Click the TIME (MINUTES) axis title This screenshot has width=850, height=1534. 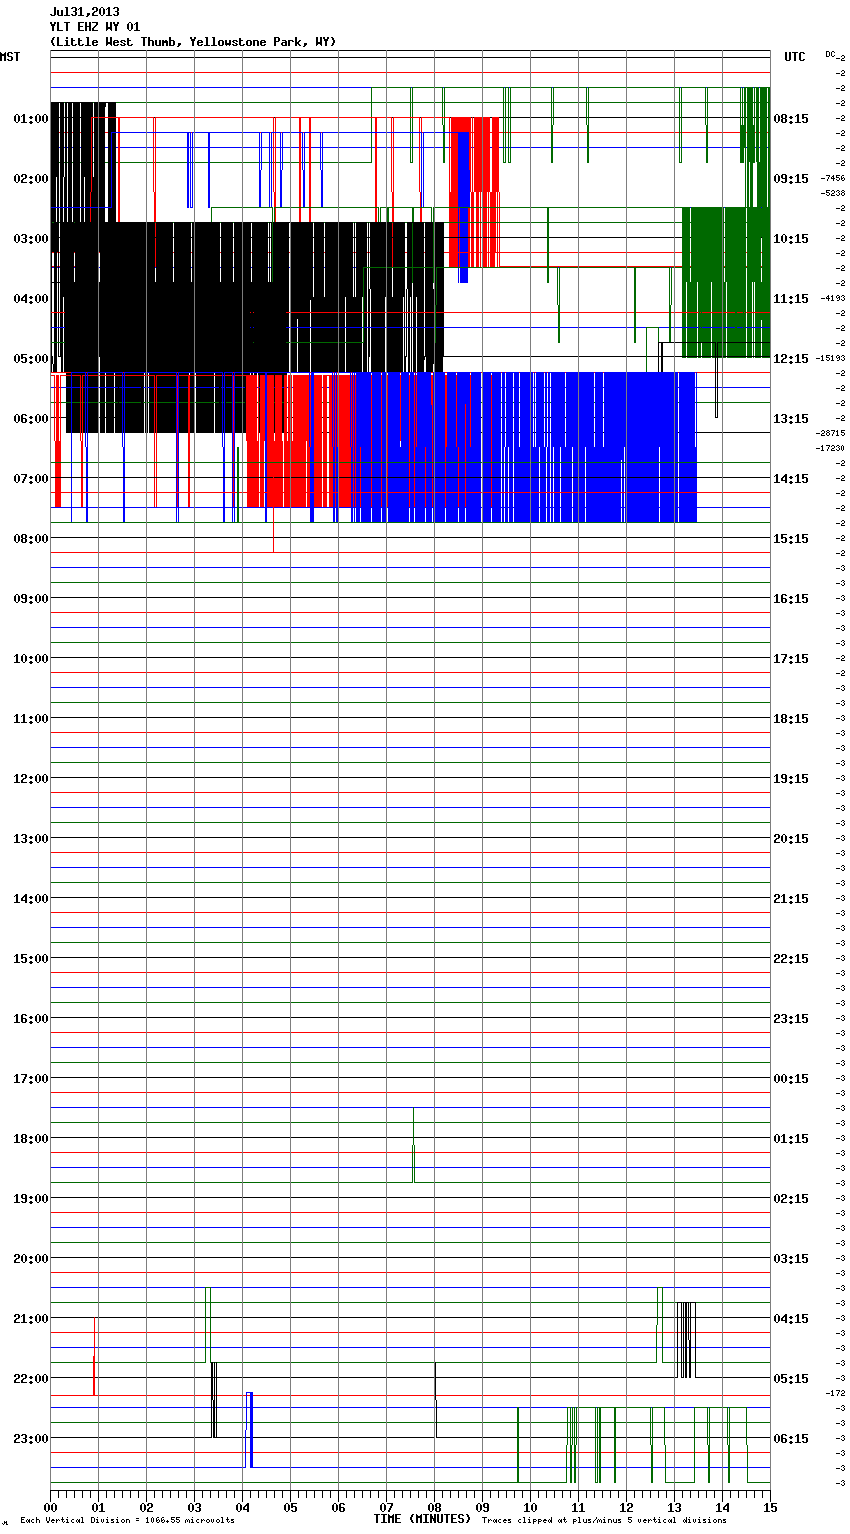click(422, 1519)
